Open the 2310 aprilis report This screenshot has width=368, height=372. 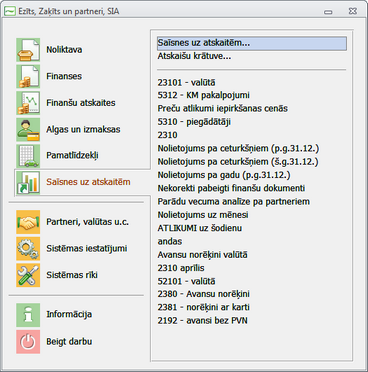(x=181, y=268)
